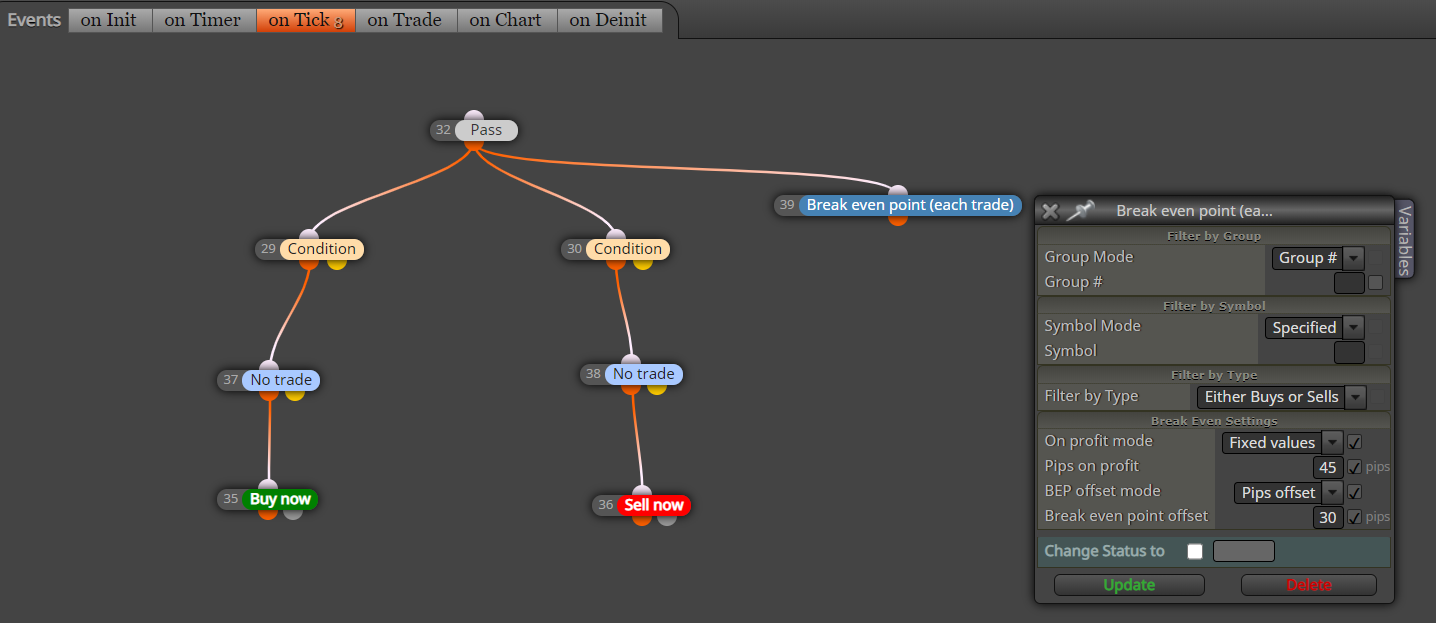Switch to the on Deinit events tab
Viewport: 1436px width, 623px height.
[609, 20]
